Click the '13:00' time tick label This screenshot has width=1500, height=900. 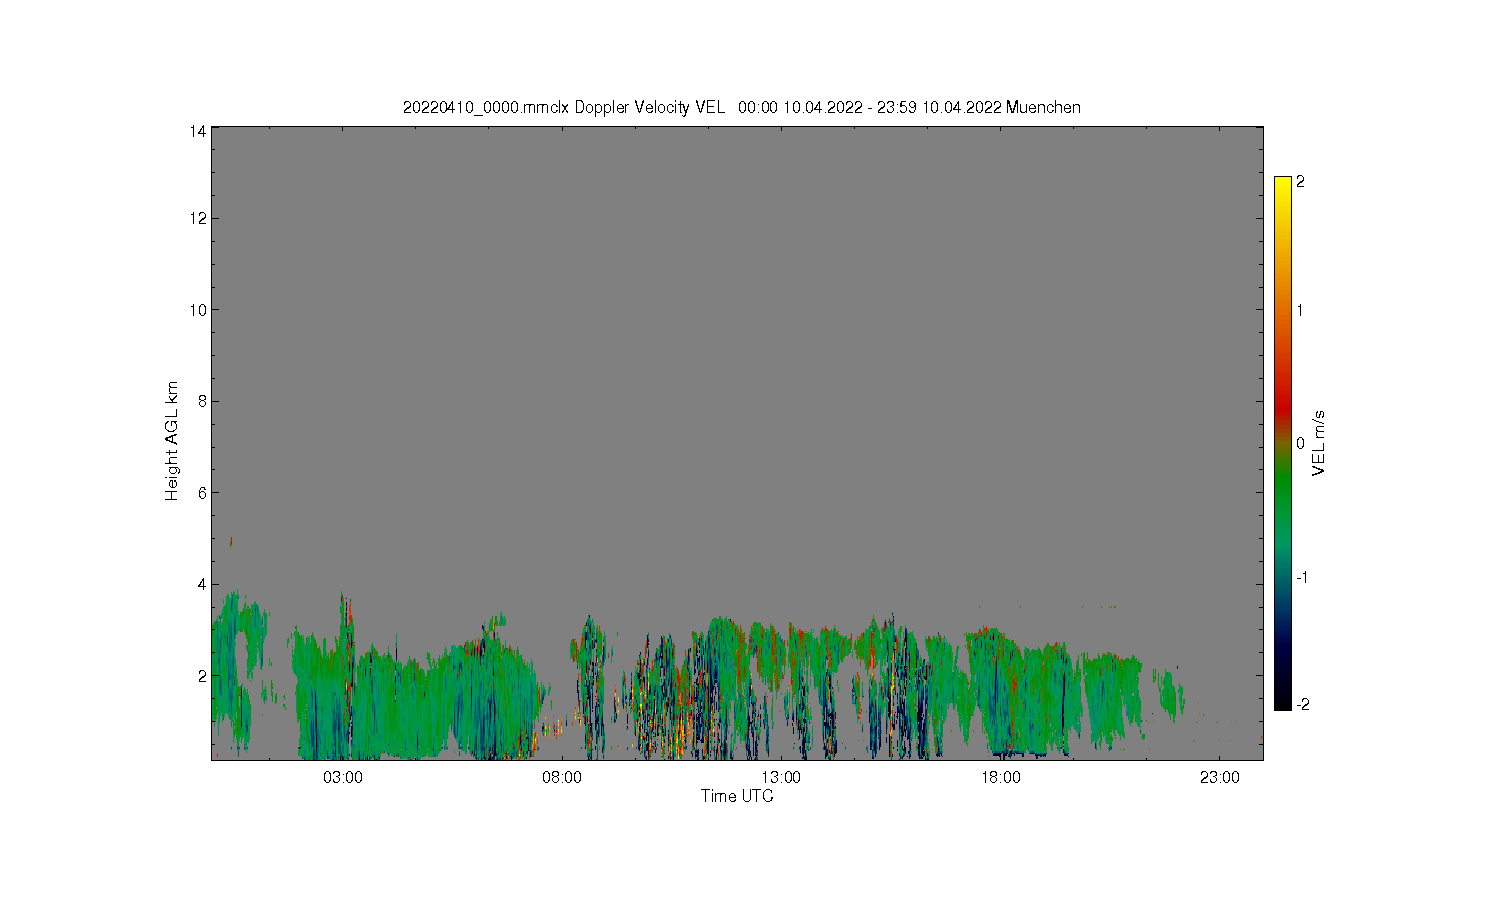pyautogui.click(x=781, y=778)
